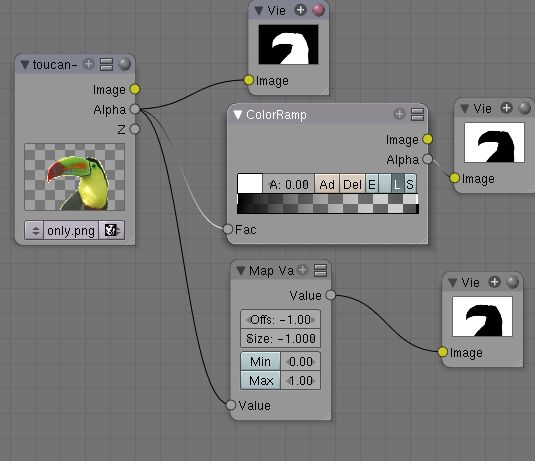Screen dimensions: 535x461
Task: Click the plus icon on Map Value header
Action: pyautogui.click(x=302, y=270)
